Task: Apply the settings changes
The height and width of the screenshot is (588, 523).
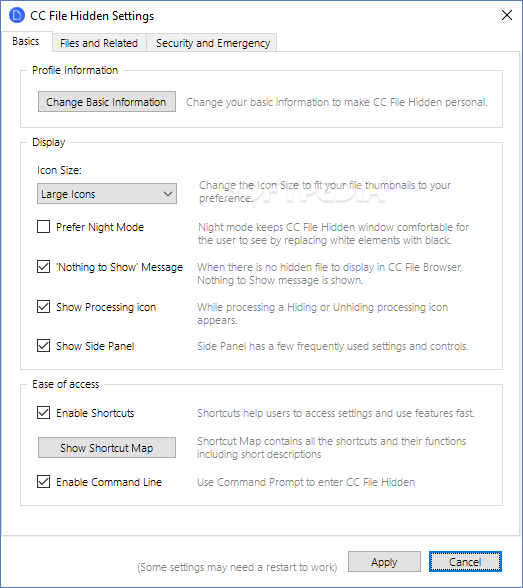Action: 384,562
